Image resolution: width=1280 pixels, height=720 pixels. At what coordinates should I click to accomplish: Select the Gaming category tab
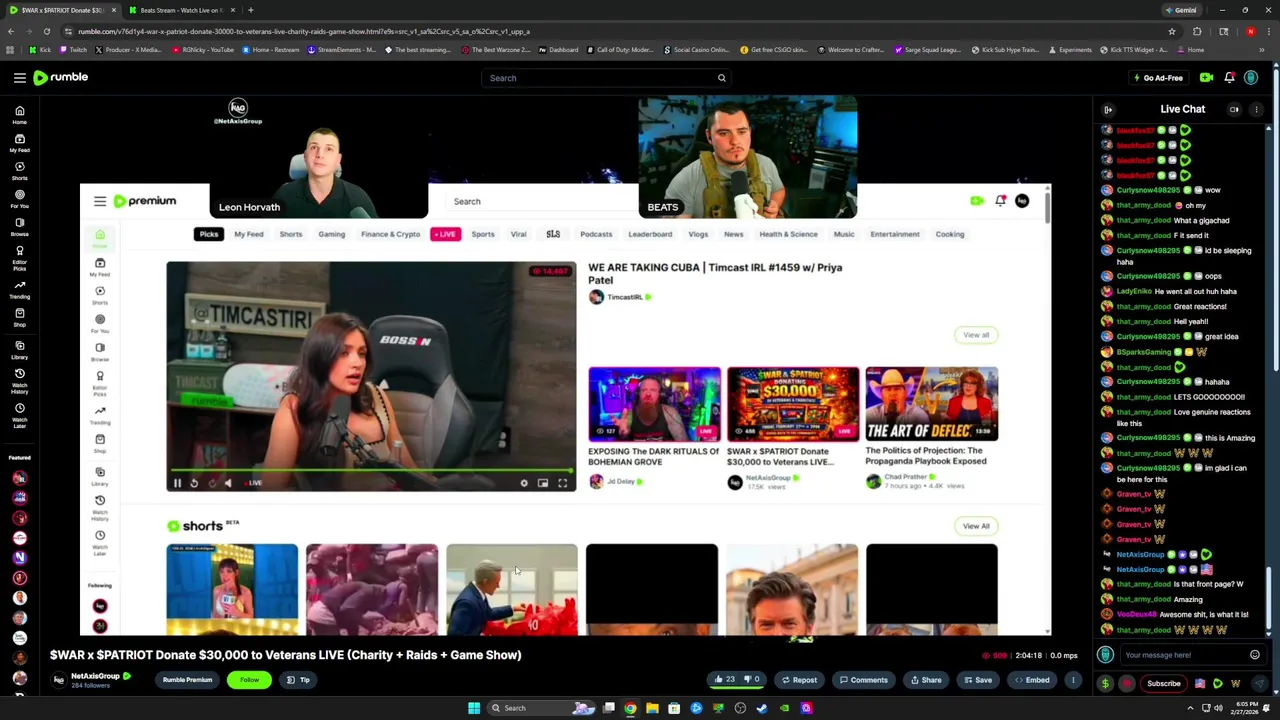click(x=331, y=234)
